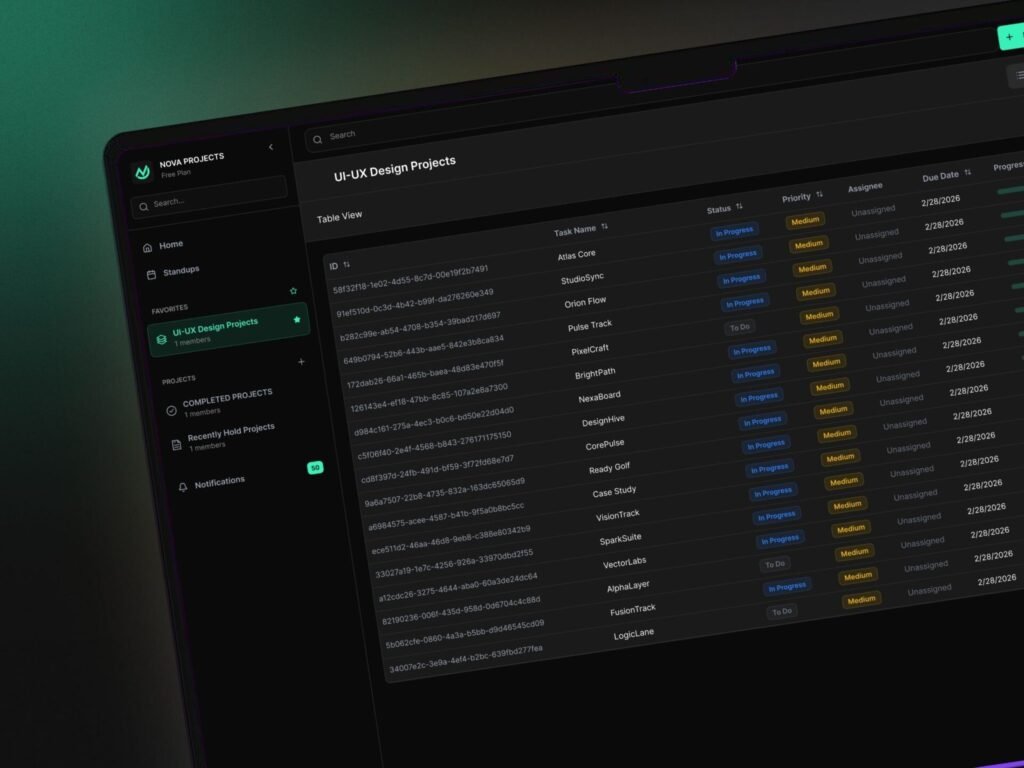Image resolution: width=1024 pixels, height=768 pixels.
Task: Click the Standups calendar icon
Action: 152,274
